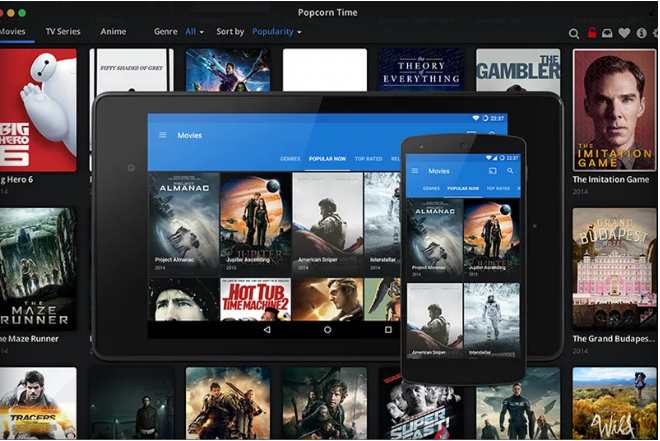Expand the Genre All dropdown
This screenshot has height=441, width=660.
point(194,32)
